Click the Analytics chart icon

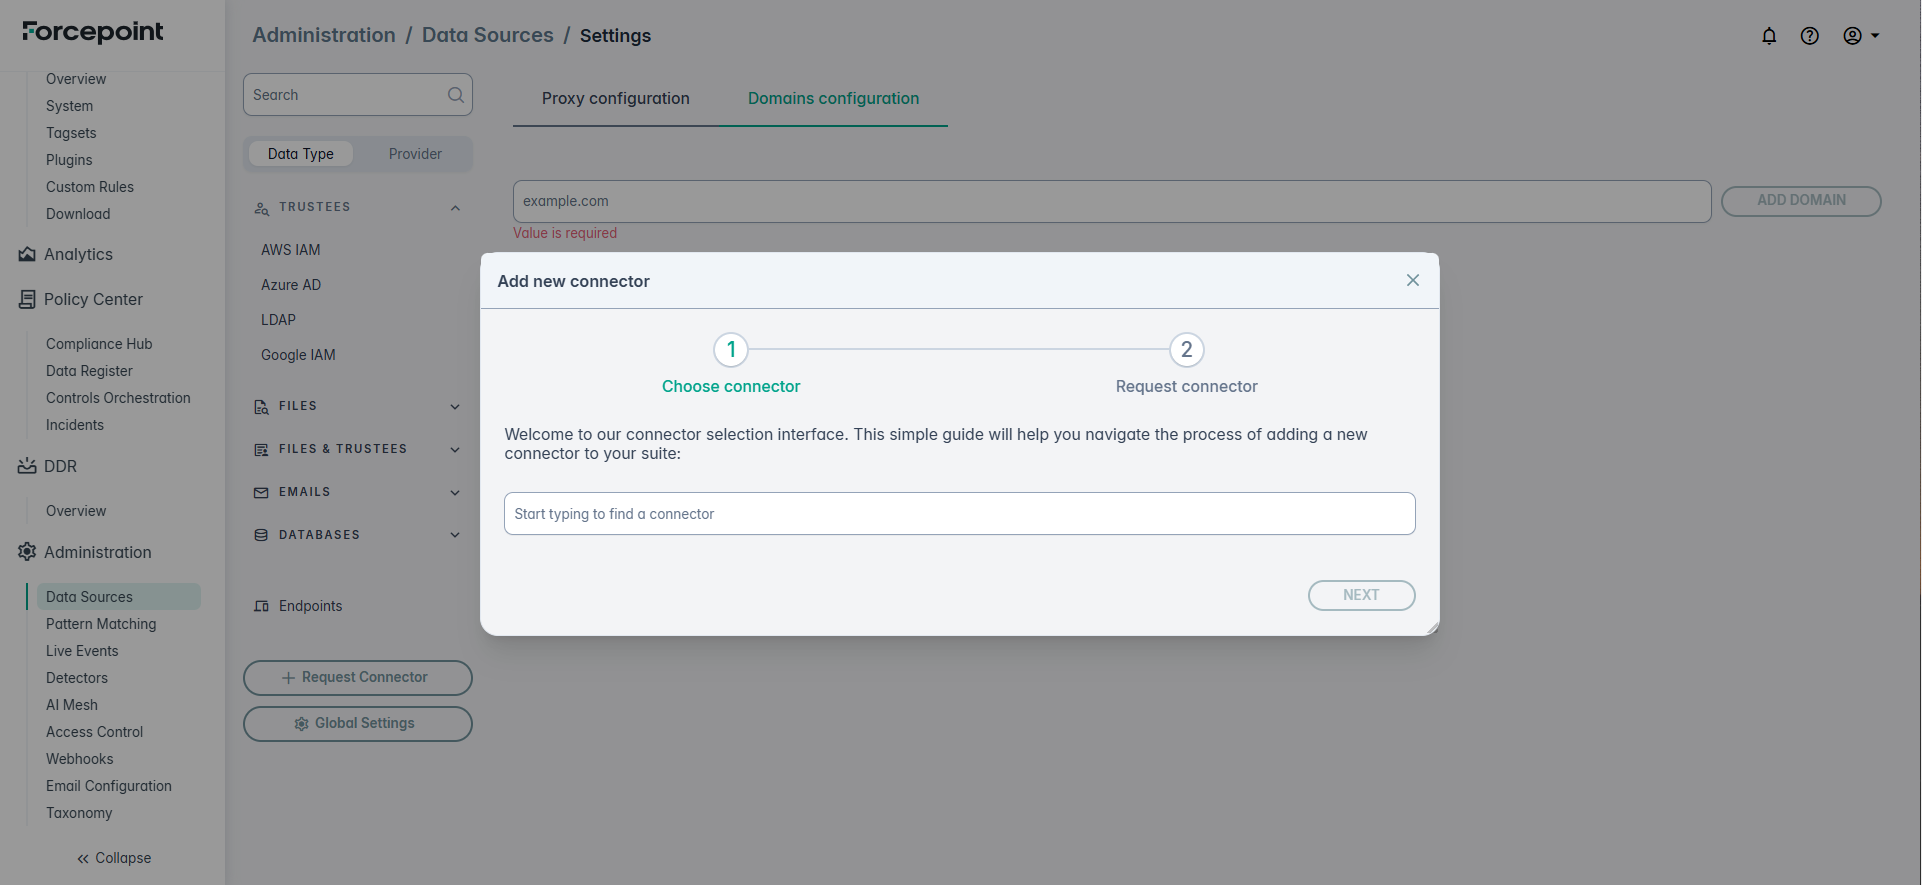[x=27, y=255]
